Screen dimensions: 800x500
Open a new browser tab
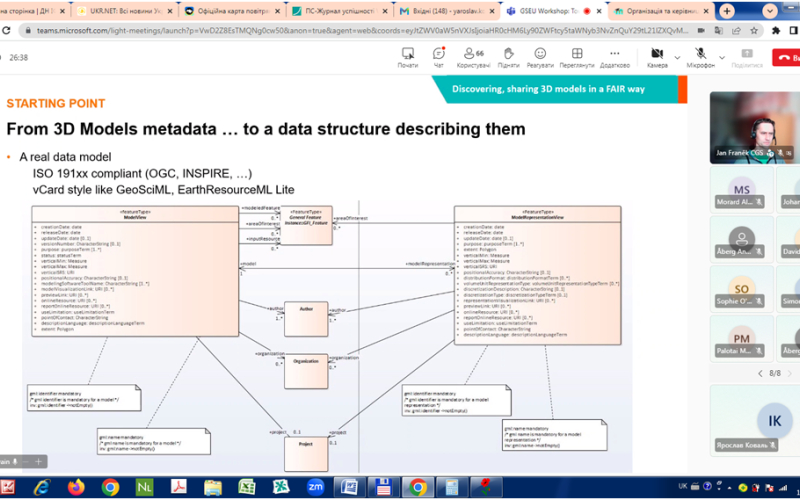(727, 11)
